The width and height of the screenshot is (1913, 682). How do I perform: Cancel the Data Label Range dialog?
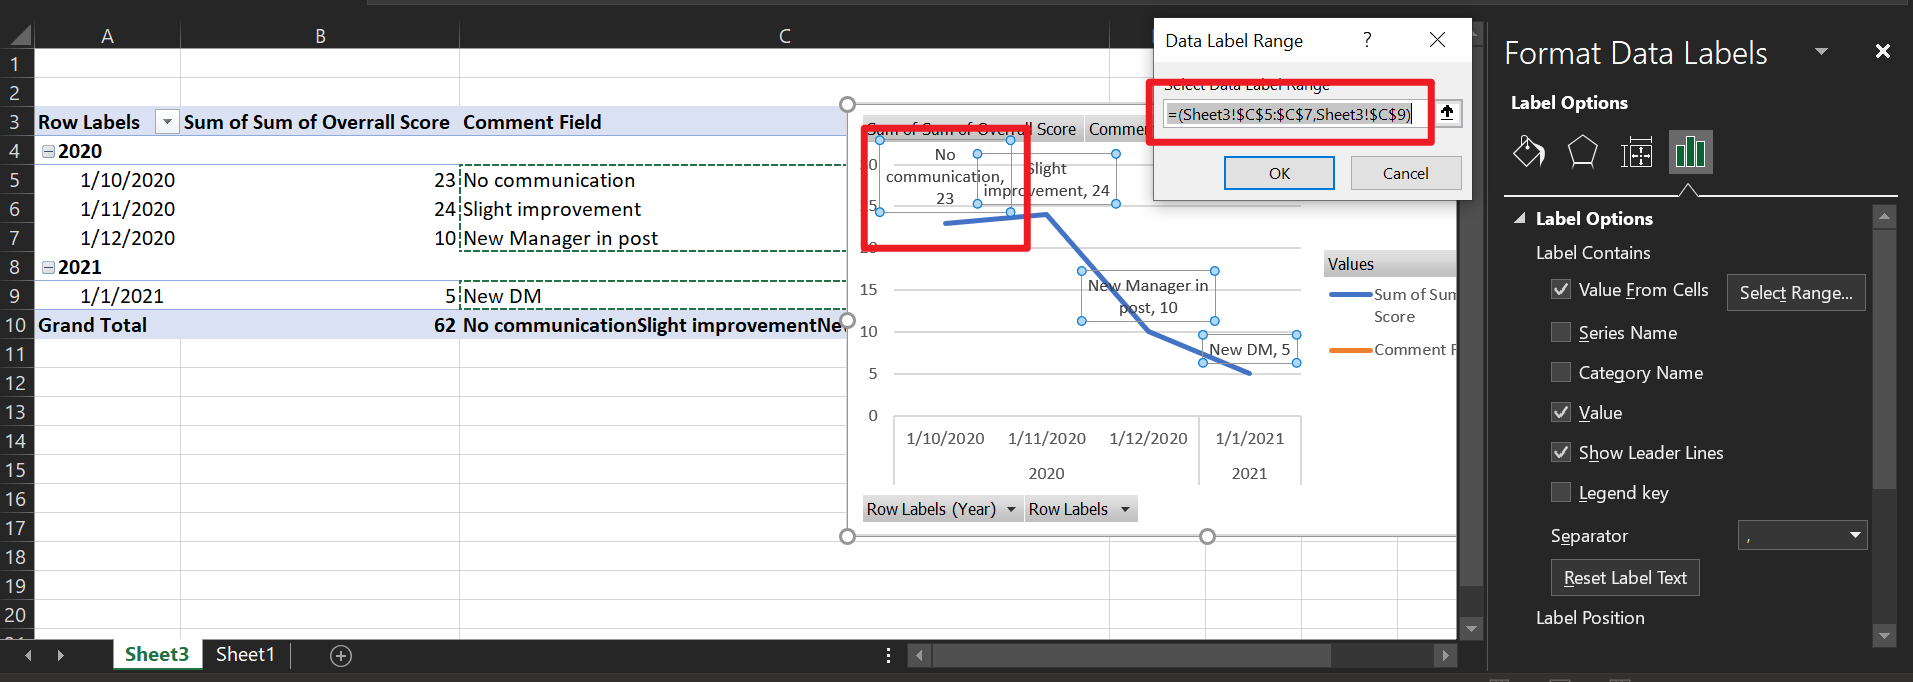[1405, 173]
